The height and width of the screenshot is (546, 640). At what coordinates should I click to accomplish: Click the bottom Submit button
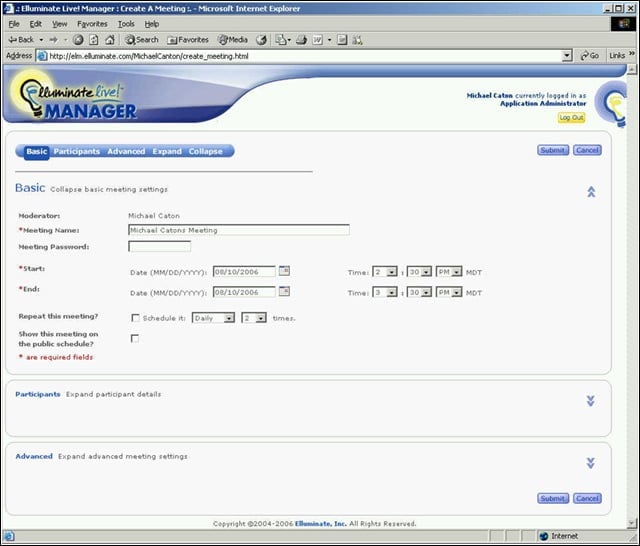553,498
